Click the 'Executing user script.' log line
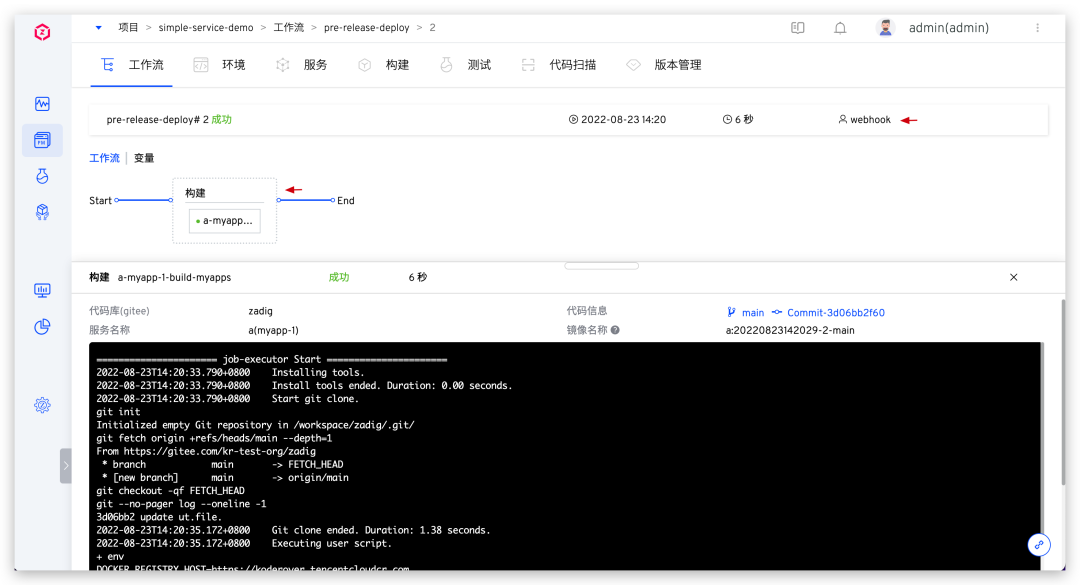Image resolution: width=1080 pixels, height=585 pixels. point(244,543)
